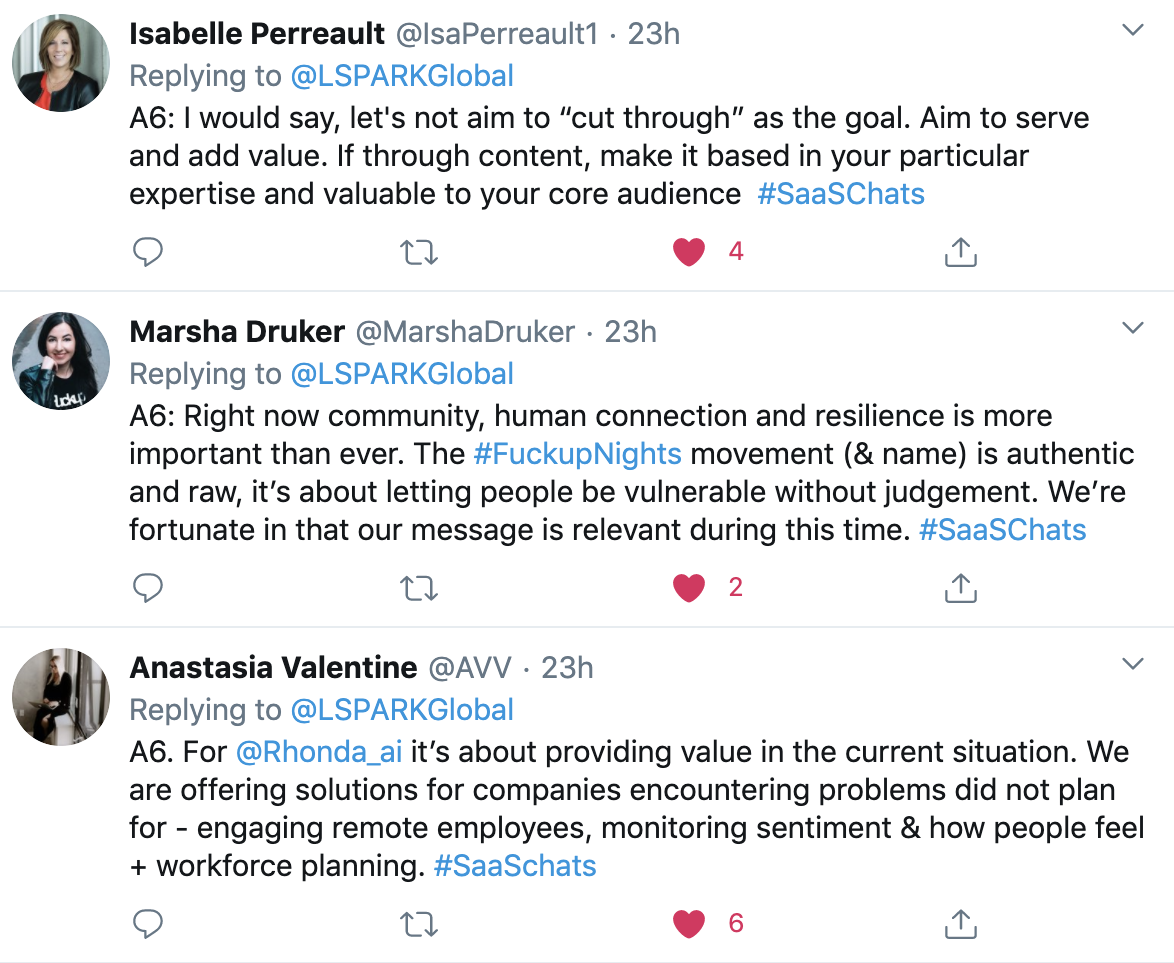Share Marsha Druker's tweet
This screenshot has height=963, width=1174.
click(961, 588)
